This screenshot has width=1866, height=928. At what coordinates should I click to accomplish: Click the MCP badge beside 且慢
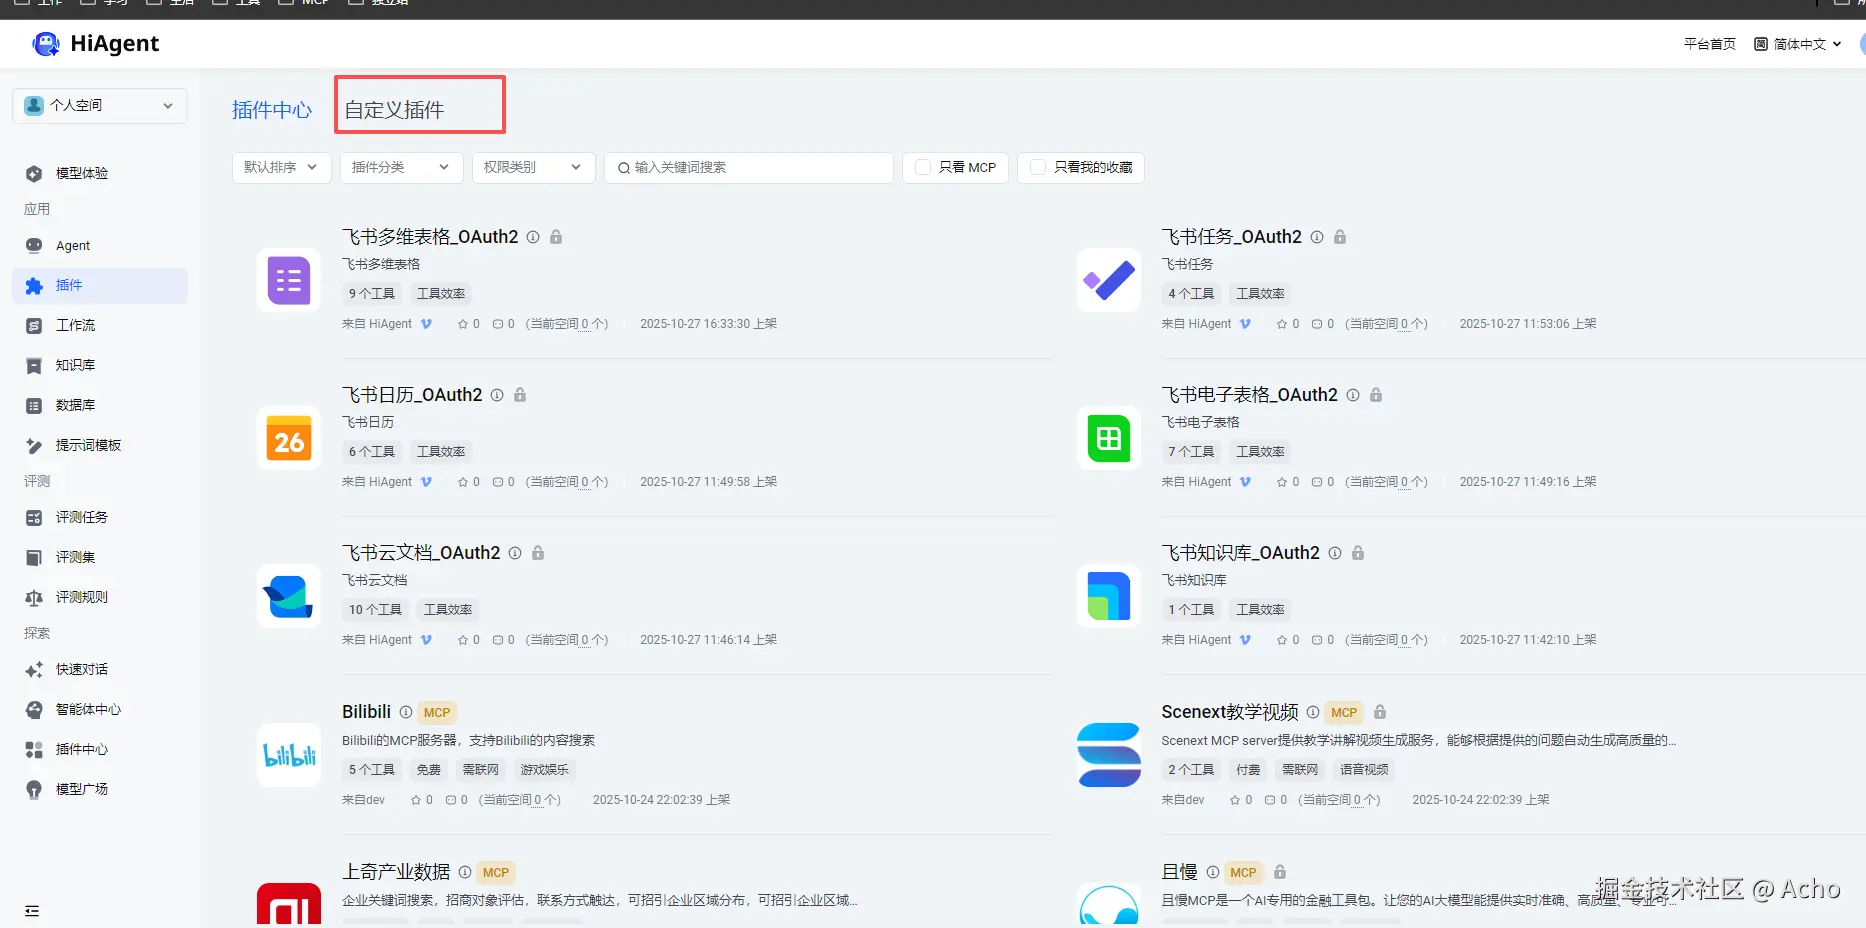(x=1244, y=873)
